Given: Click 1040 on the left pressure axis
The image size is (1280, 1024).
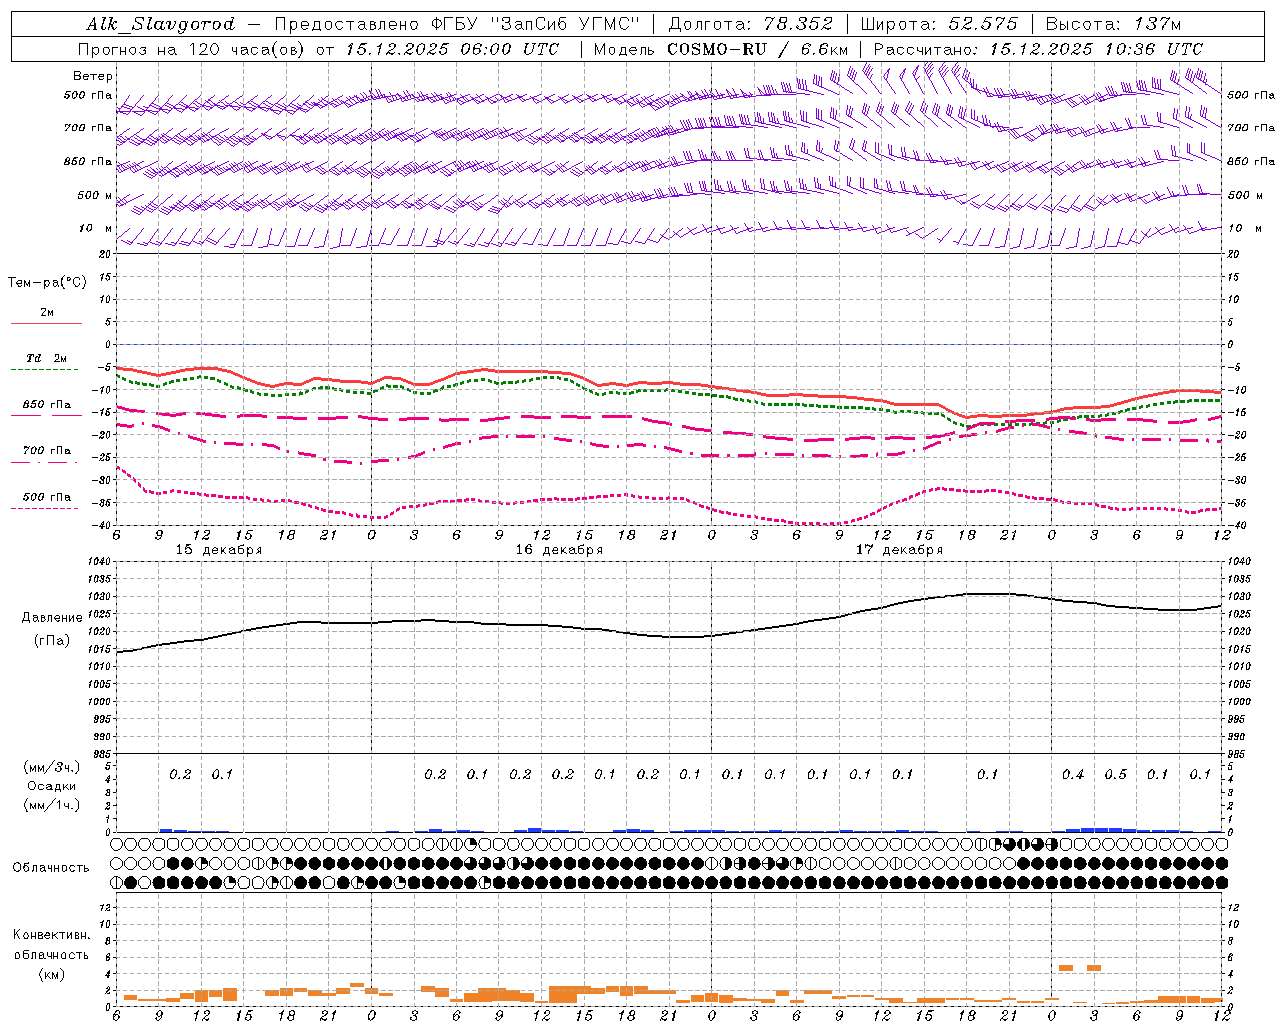Looking at the screenshot, I should coord(97,562).
